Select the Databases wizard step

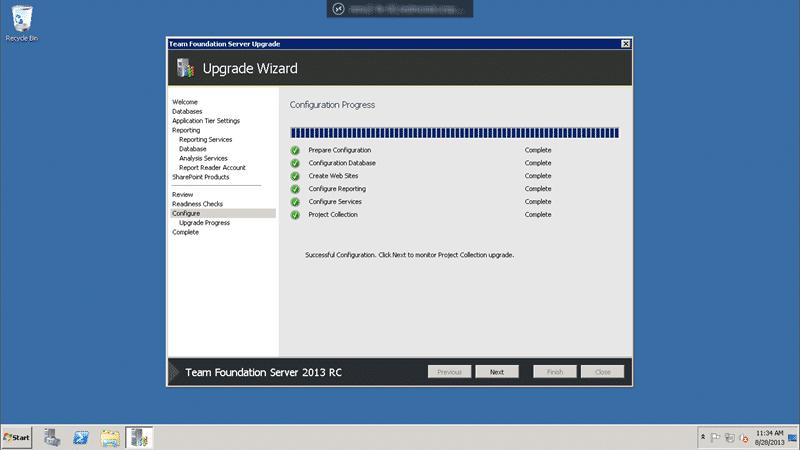coord(187,111)
